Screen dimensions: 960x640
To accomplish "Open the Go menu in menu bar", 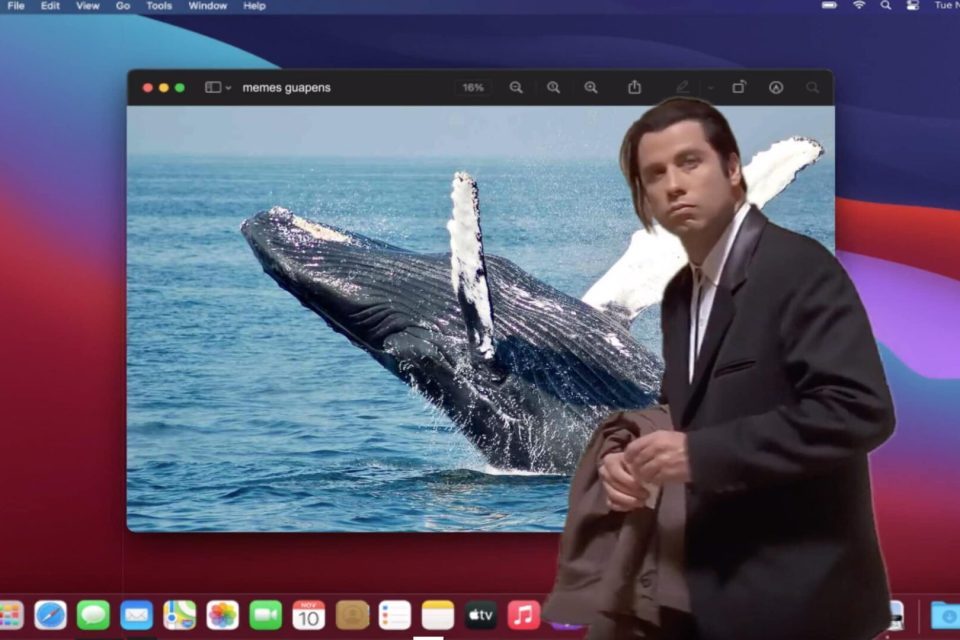I will pos(123,6).
